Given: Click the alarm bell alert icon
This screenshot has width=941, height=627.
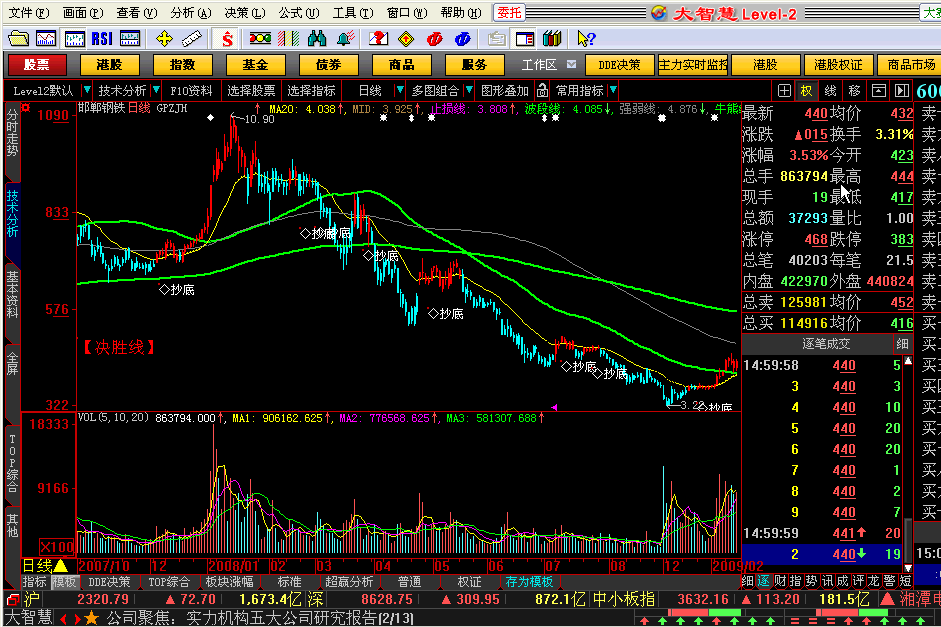Looking at the screenshot, I should point(346,39).
